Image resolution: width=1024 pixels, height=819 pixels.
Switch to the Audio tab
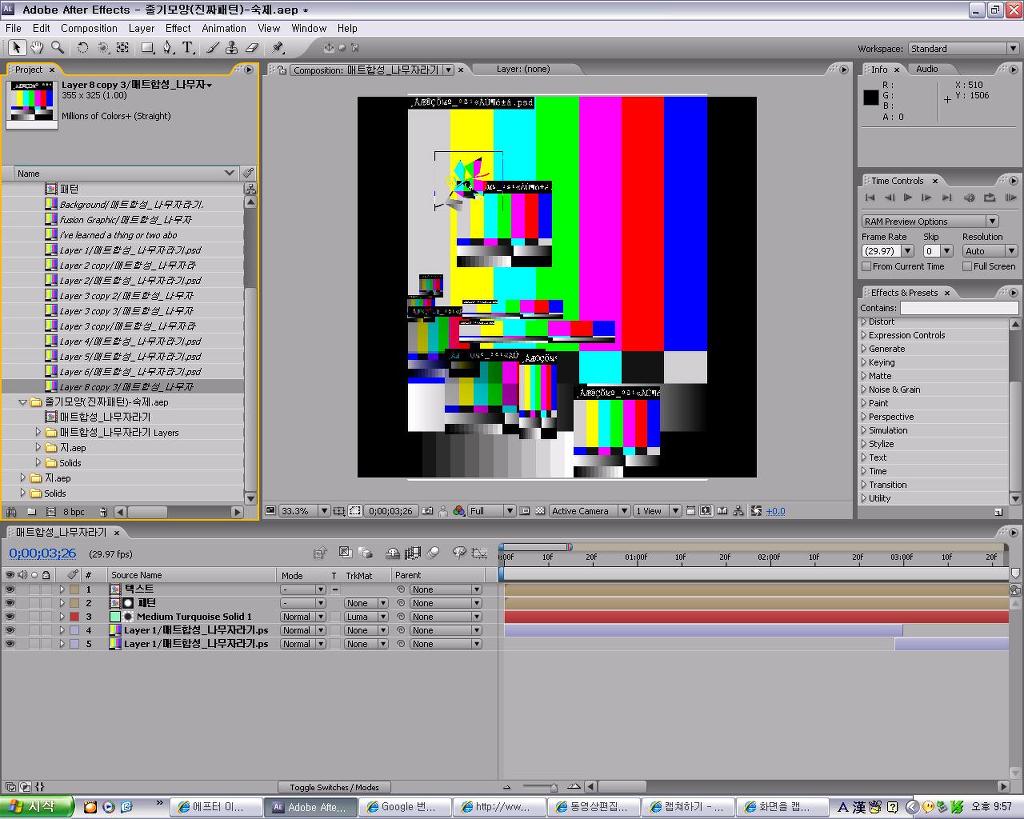click(927, 69)
